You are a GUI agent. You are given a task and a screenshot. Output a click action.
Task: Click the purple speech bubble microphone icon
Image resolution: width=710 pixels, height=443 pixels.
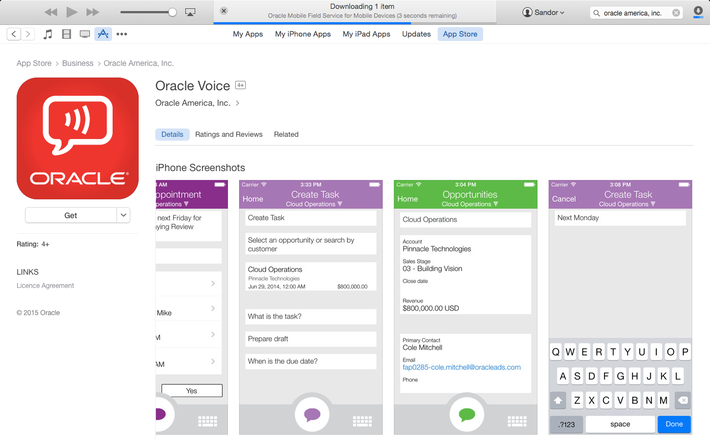click(x=312, y=414)
